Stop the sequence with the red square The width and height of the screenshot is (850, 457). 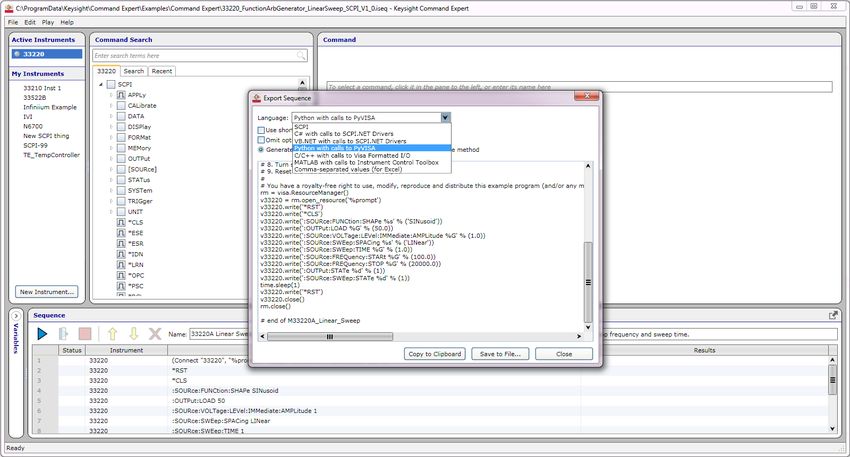pos(85,334)
